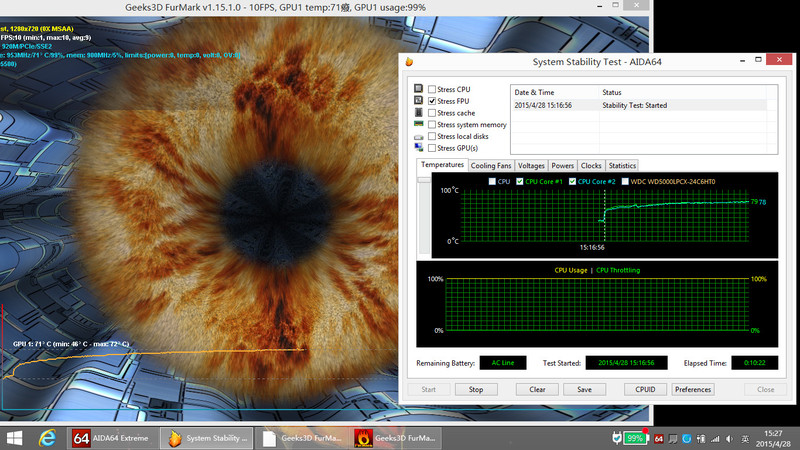Viewport: 800px width, 450px height.
Task: Select the Stability Test Started log row
Action: [638, 105]
